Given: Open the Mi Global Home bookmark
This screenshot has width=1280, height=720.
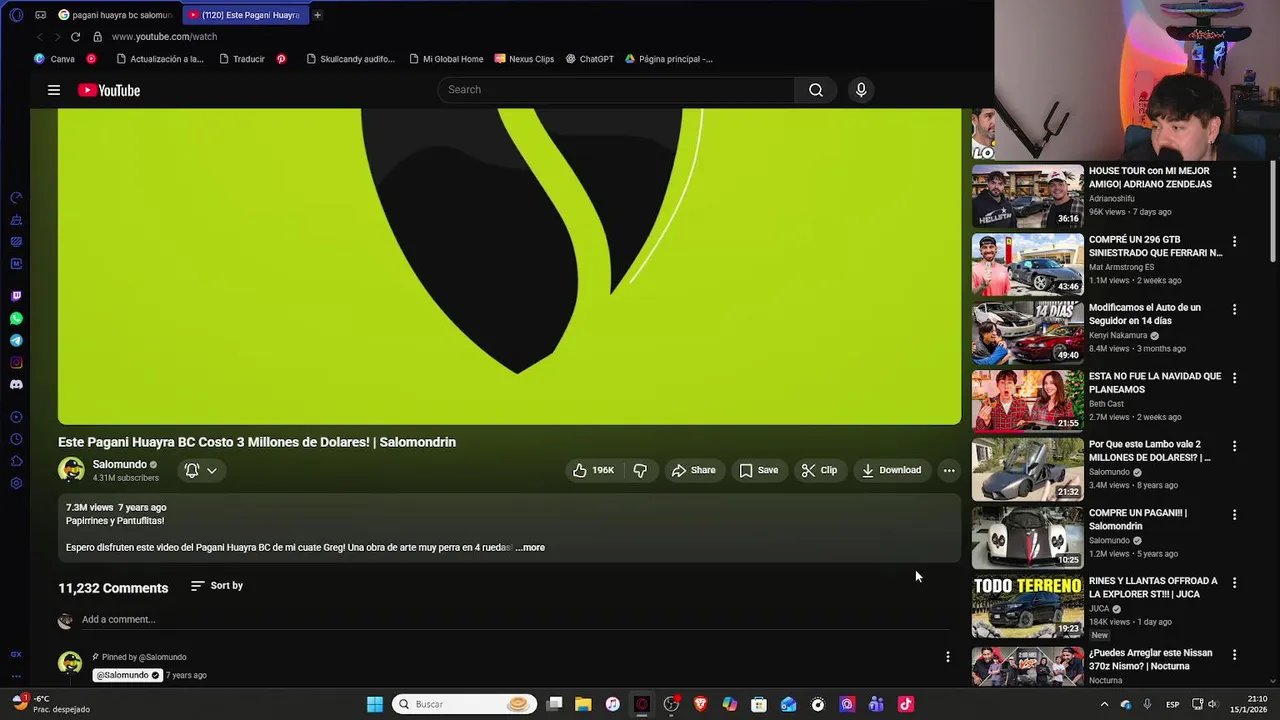Looking at the screenshot, I should [x=446, y=59].
